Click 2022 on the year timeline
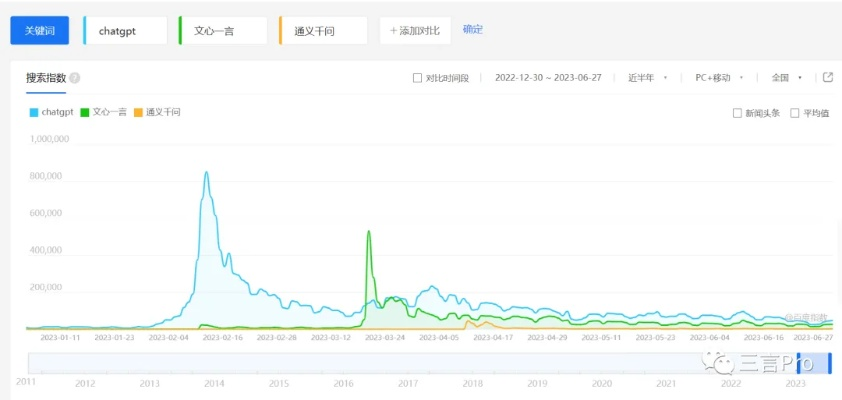The width and height of the screenshot is (842, 400). [x=731, y=384]
